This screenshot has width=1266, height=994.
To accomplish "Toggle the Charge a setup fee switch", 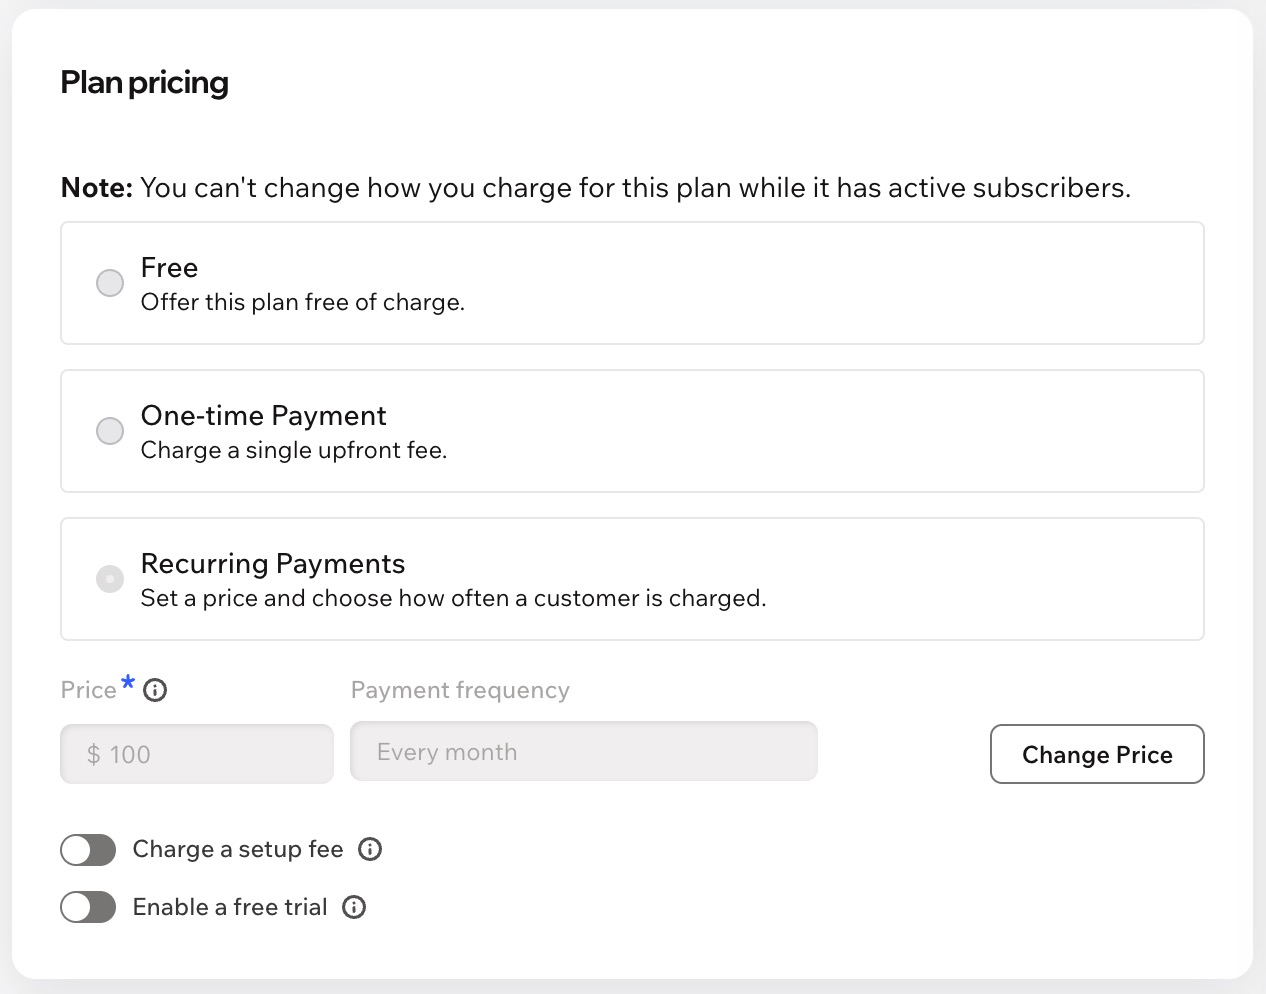I will pyautogui.click(x=88, y=850).
